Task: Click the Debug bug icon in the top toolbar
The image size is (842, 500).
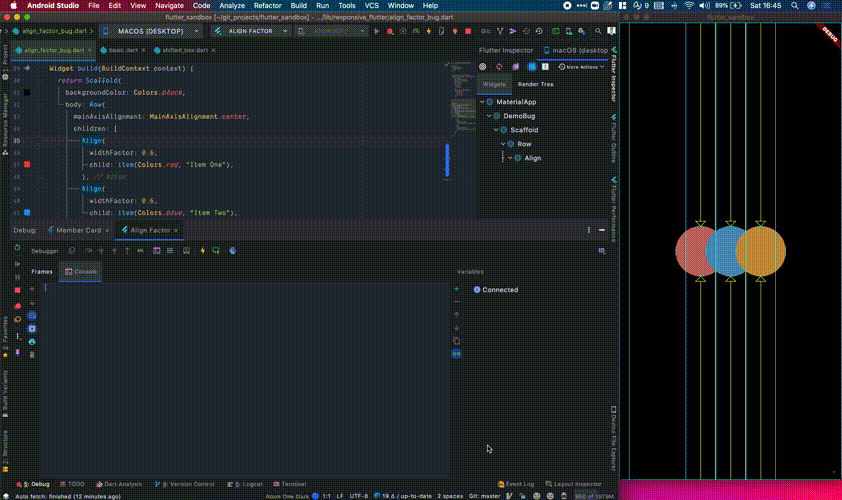Action: [x=389, y=31]
